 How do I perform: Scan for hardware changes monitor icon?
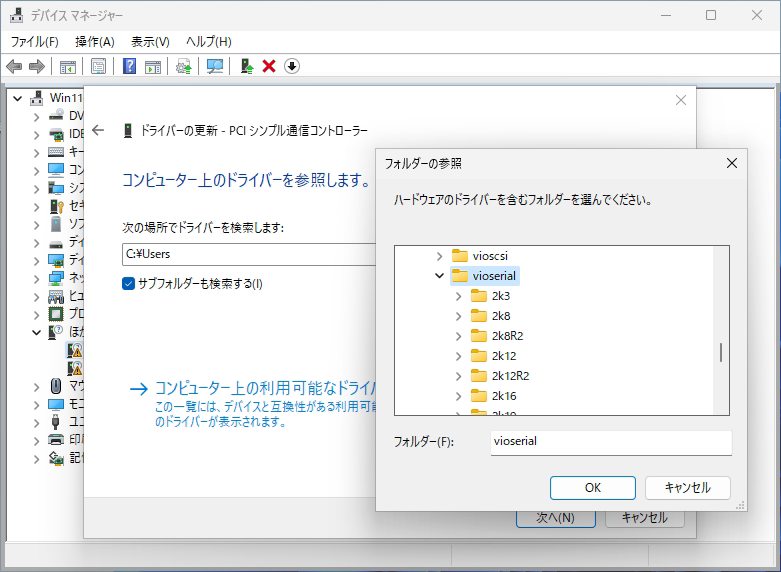[215, 66]
